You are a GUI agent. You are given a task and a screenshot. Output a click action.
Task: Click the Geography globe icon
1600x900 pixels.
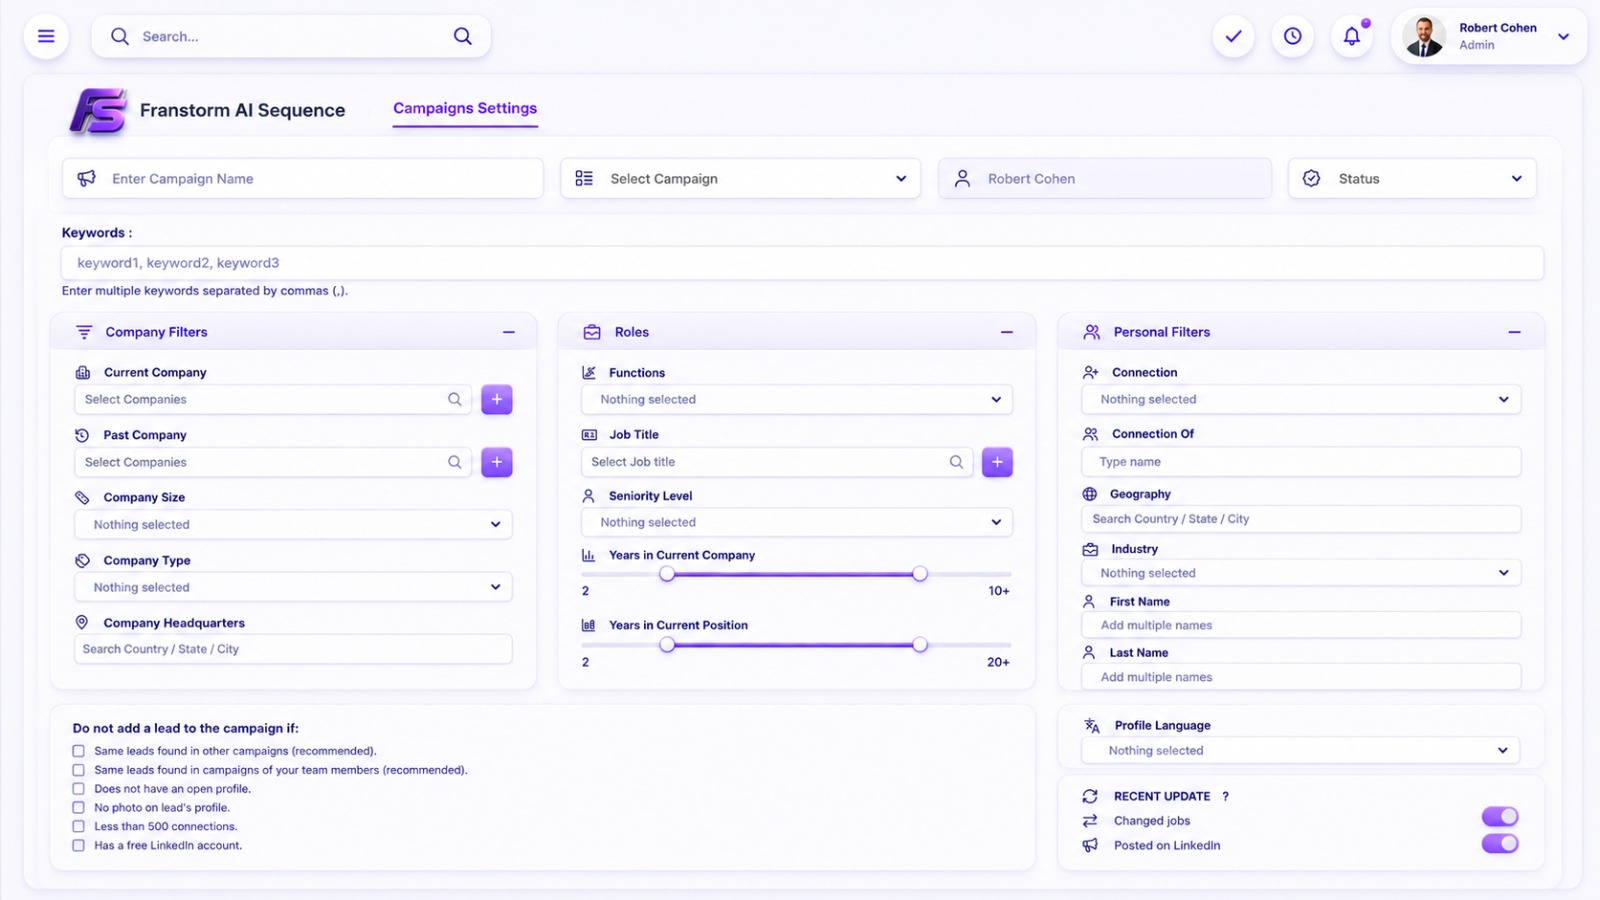tap(1090, 494)
